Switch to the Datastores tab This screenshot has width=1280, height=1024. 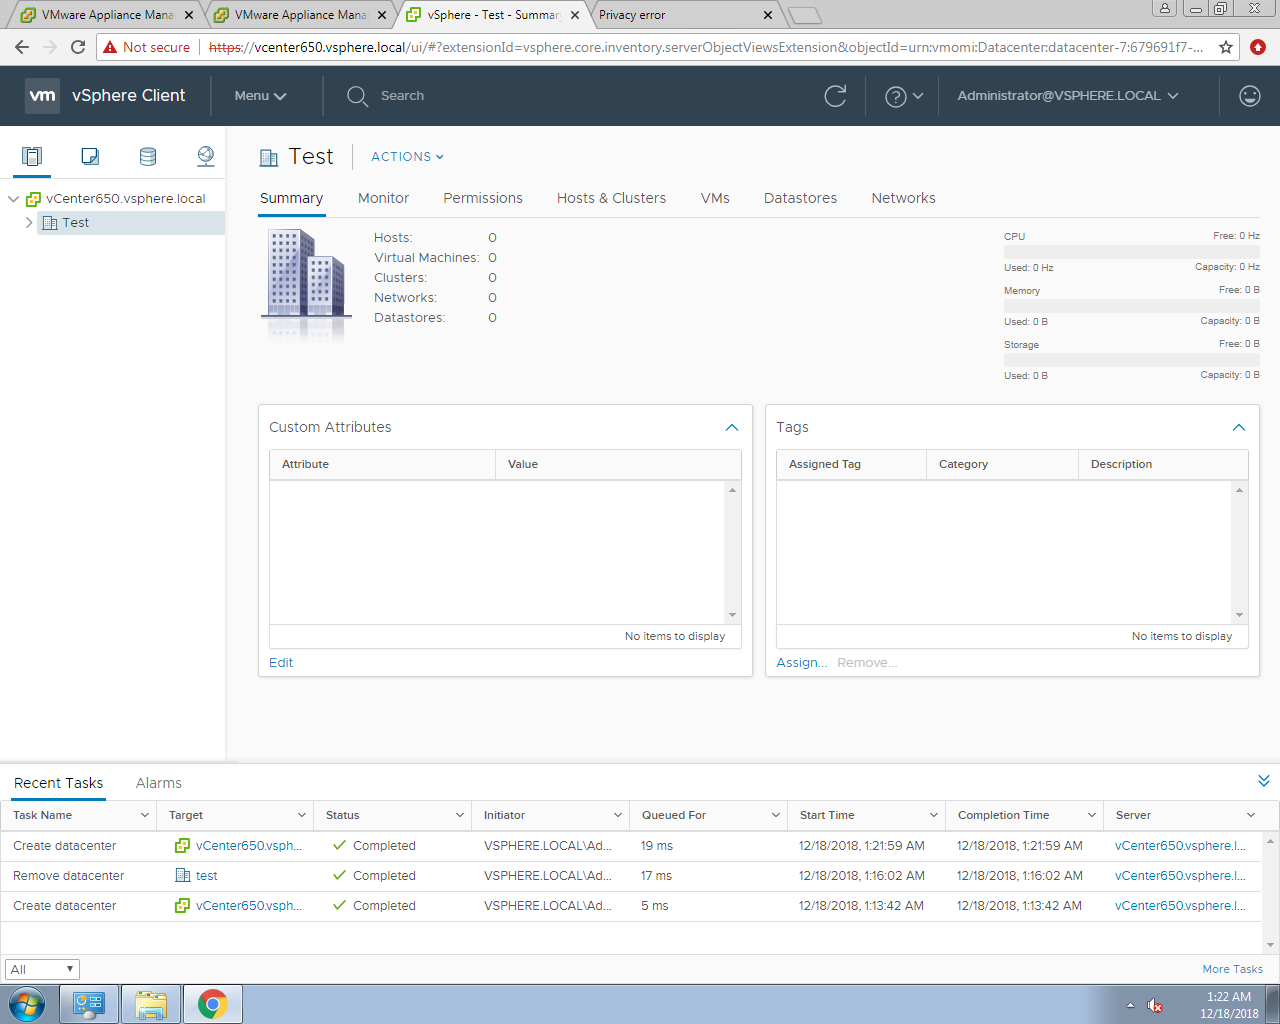pyautogui.click(x=800, y=199)
